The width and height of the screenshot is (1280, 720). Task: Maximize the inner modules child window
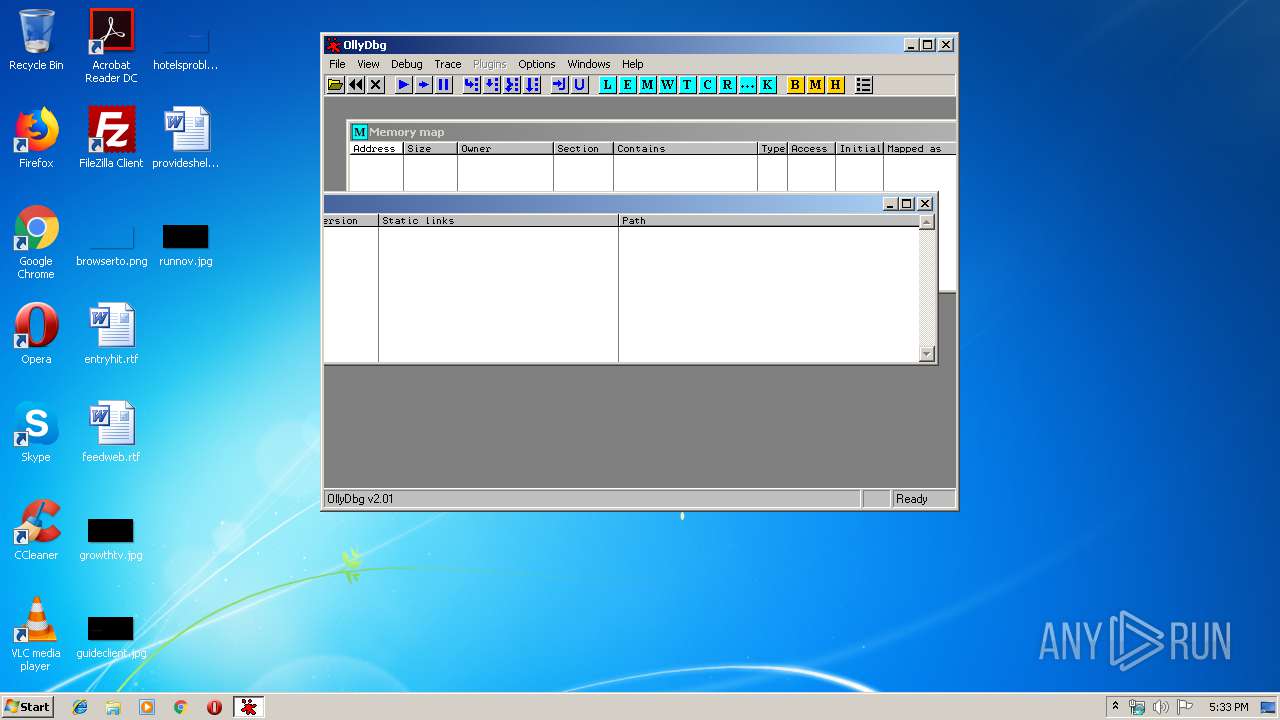pos(907,203)
